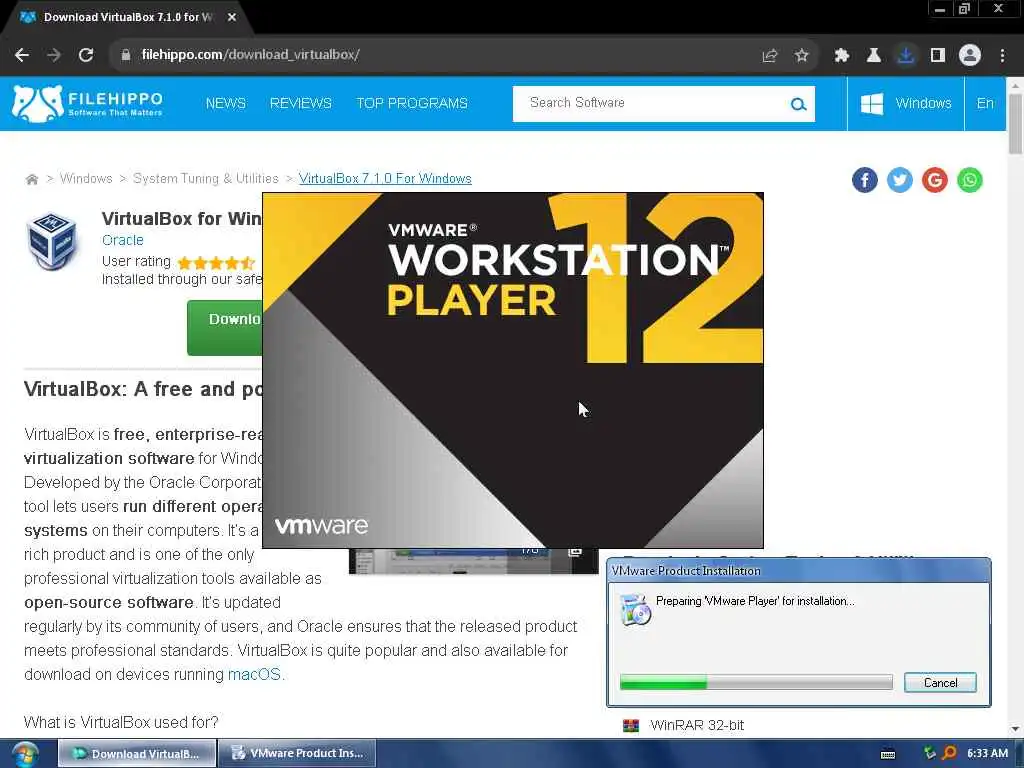Click the Chrome labs flask icon
Image resolution: width=1024 pixels, height=768 pixels.
pyautogui.click(x=874, y=56)
